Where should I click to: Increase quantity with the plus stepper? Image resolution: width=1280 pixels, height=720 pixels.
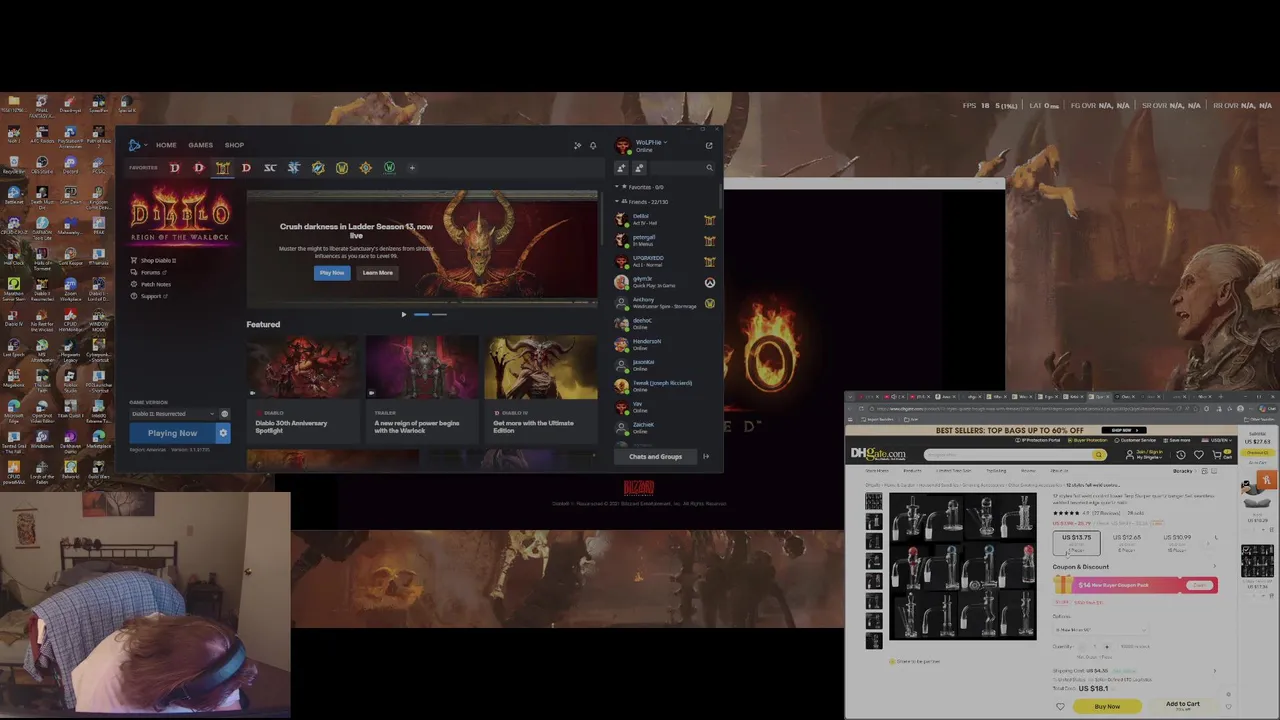pyautogui.click(x=1106, y=647)
